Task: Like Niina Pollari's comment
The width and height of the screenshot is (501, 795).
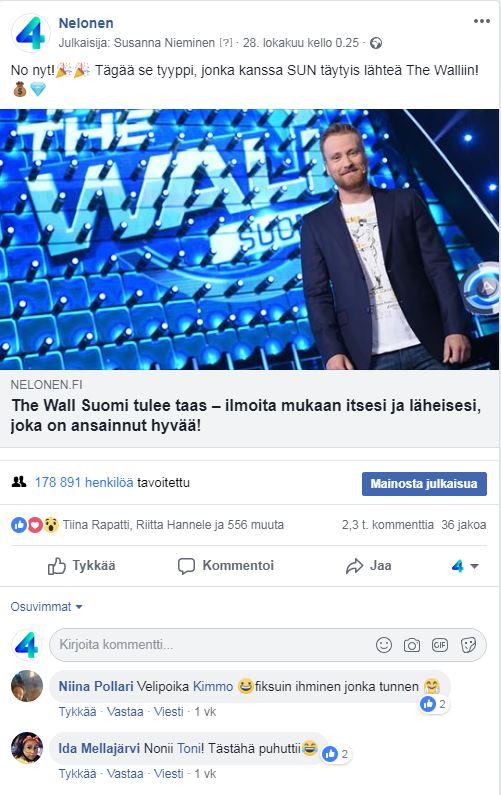Action: (78, 712)
